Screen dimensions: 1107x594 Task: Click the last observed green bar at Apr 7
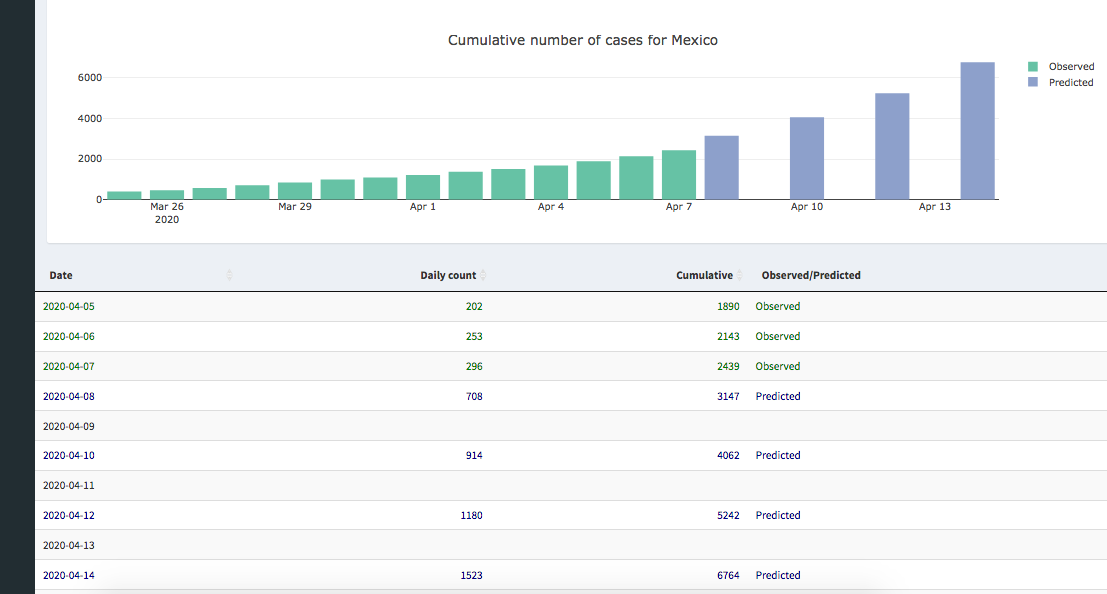678,175
